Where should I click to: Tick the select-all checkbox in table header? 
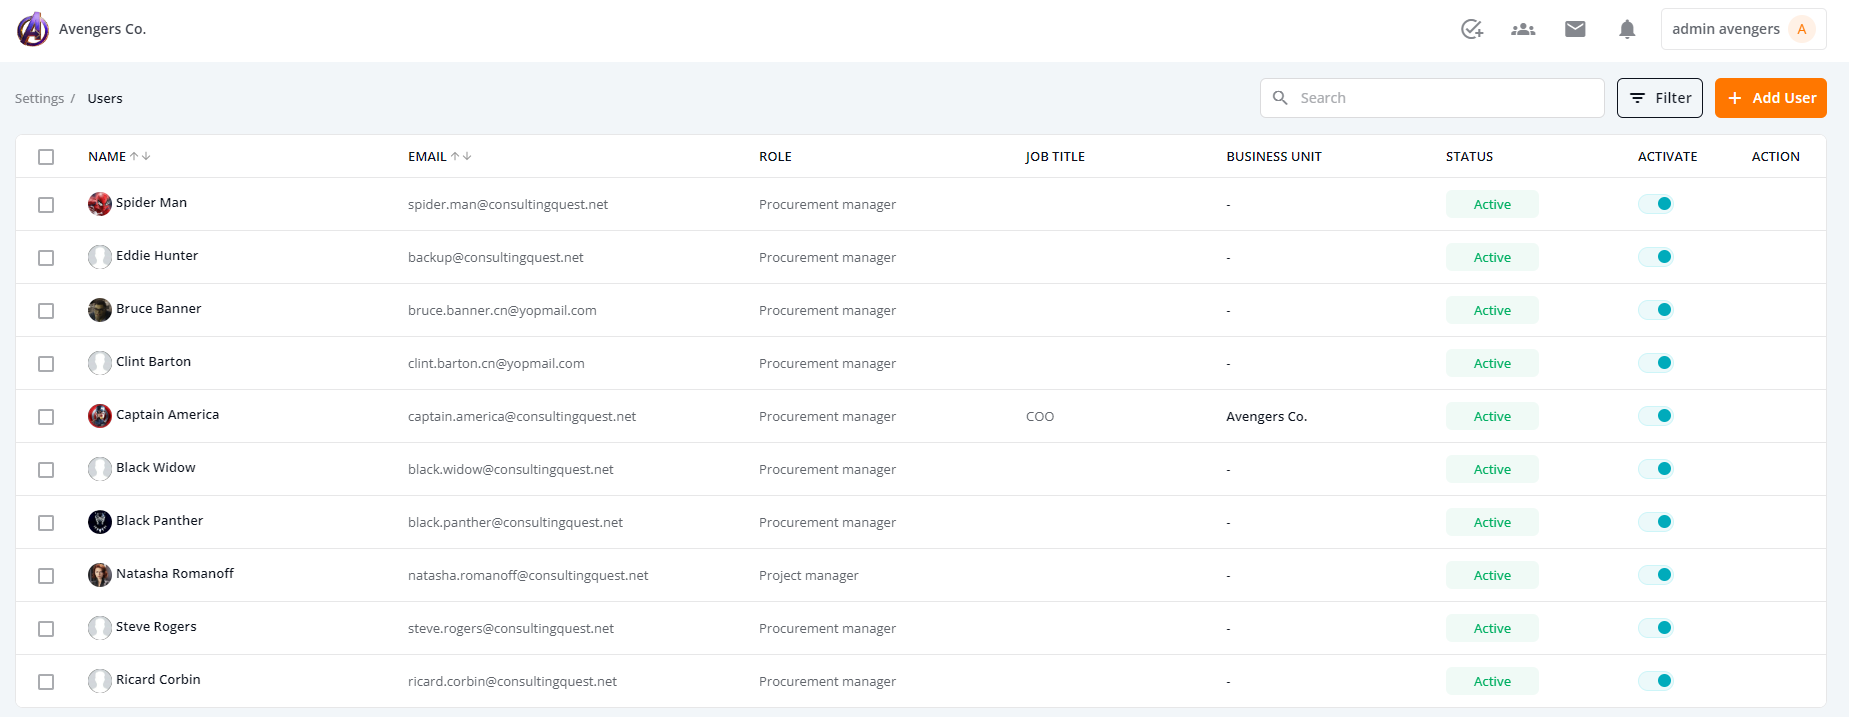[46, 157]
